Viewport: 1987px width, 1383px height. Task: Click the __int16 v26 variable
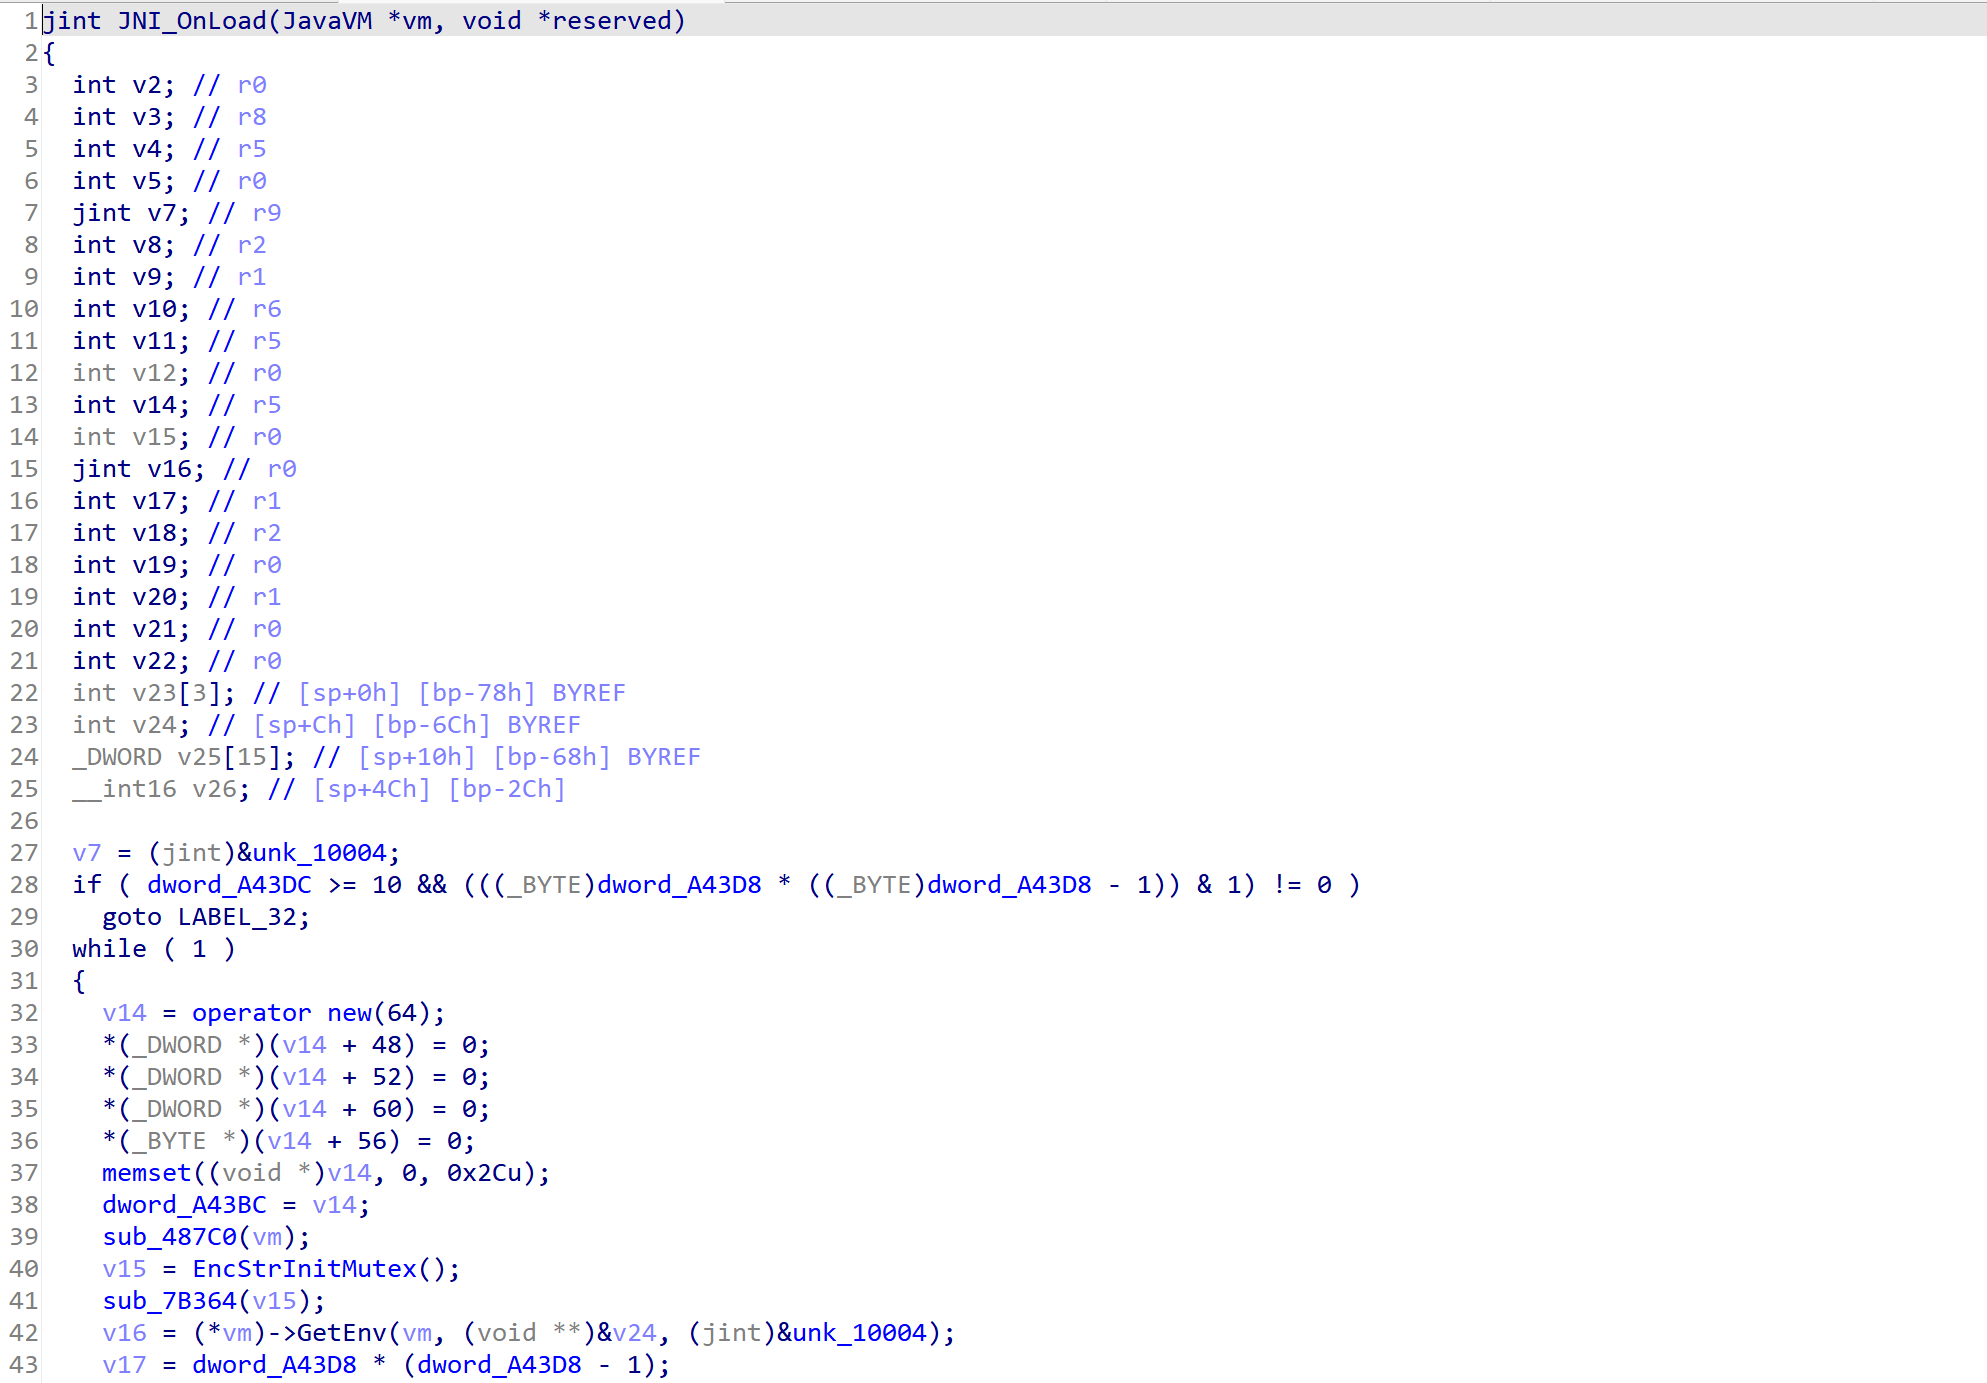pyautogui.click(x=215, y=789)
